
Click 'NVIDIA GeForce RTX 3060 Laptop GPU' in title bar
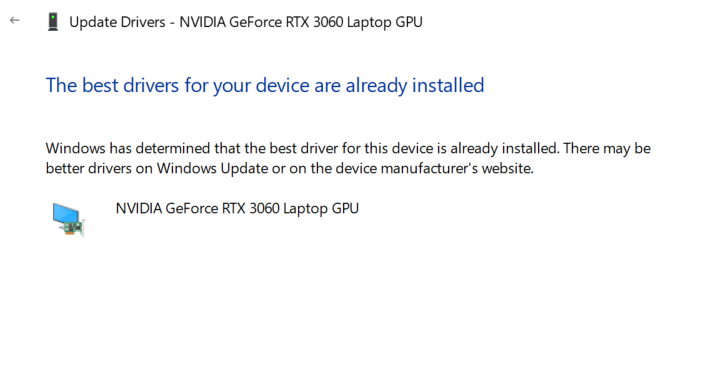pyautogui.click(x=301, y=22)
